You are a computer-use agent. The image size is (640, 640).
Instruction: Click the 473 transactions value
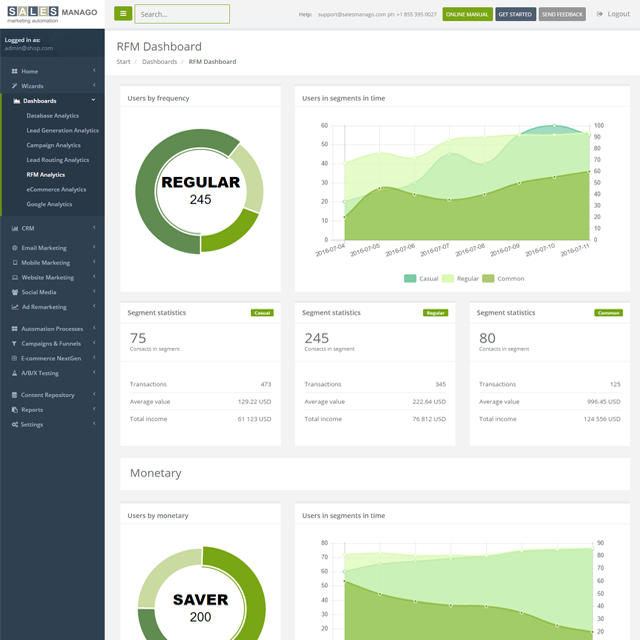[266, 384]
